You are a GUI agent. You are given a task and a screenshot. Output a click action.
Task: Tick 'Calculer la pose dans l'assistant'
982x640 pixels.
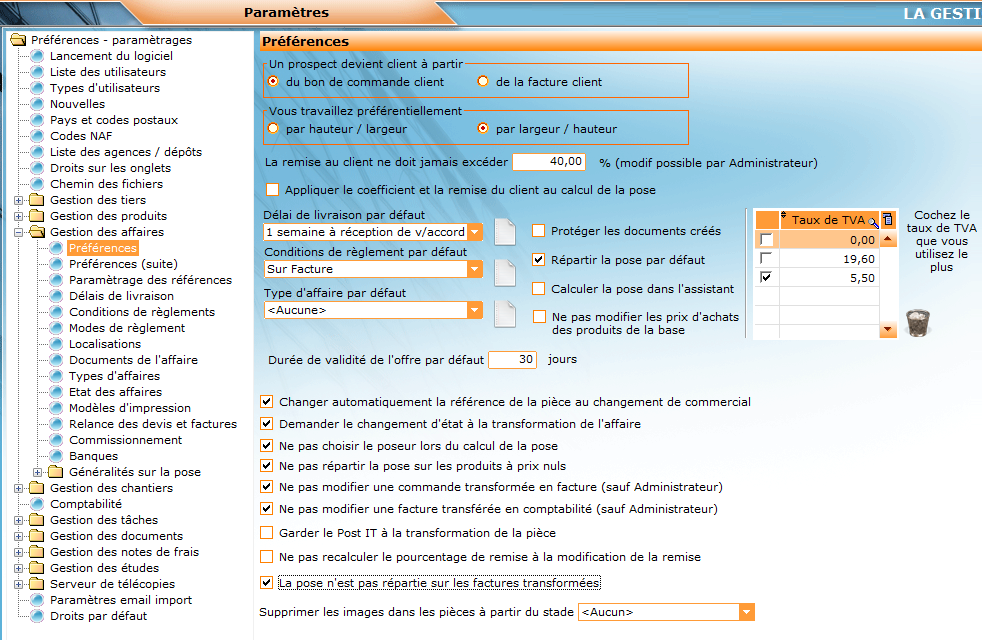pyautogui.click(x=539, y=289)
